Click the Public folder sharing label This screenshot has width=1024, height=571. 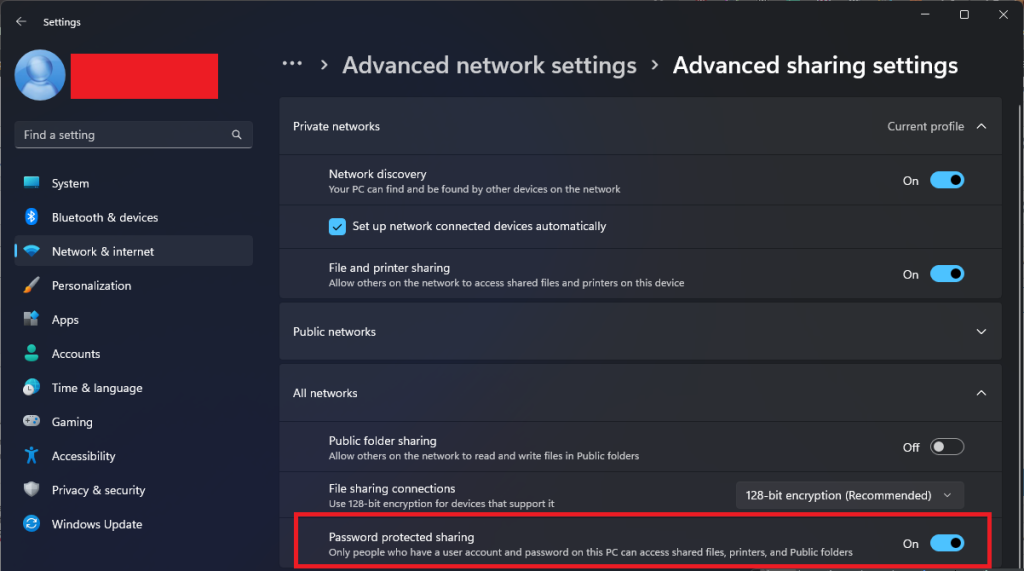pos(383,440)
